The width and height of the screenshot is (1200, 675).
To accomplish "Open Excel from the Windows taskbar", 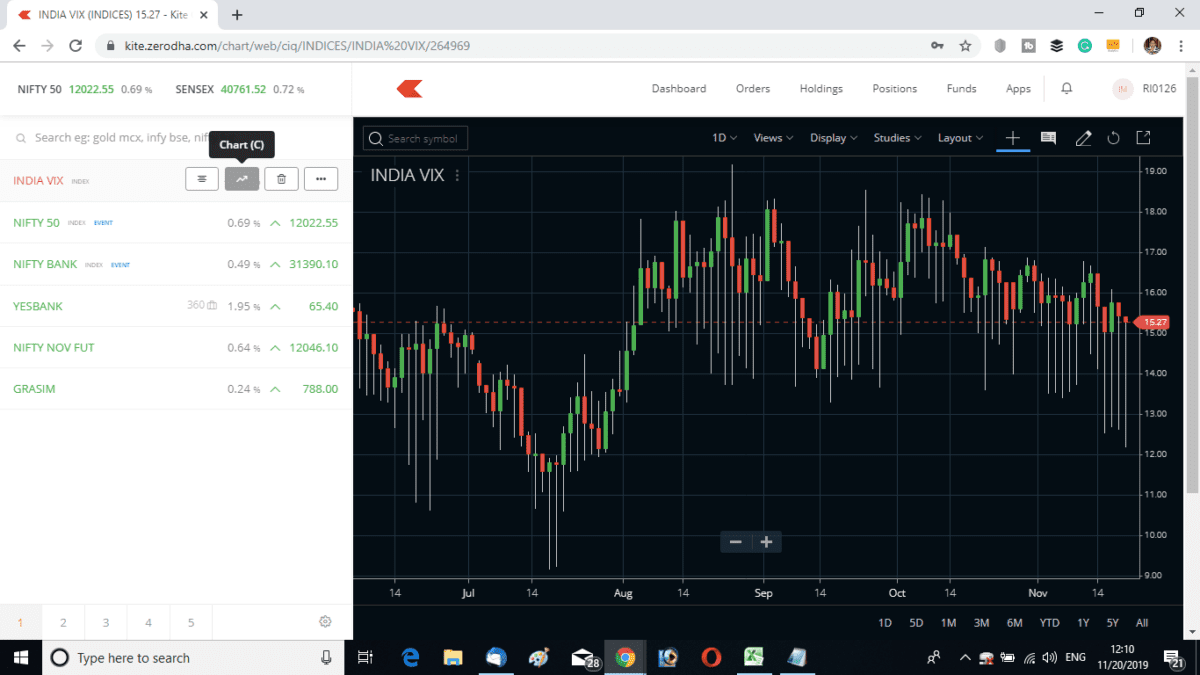I will [754, 657].
